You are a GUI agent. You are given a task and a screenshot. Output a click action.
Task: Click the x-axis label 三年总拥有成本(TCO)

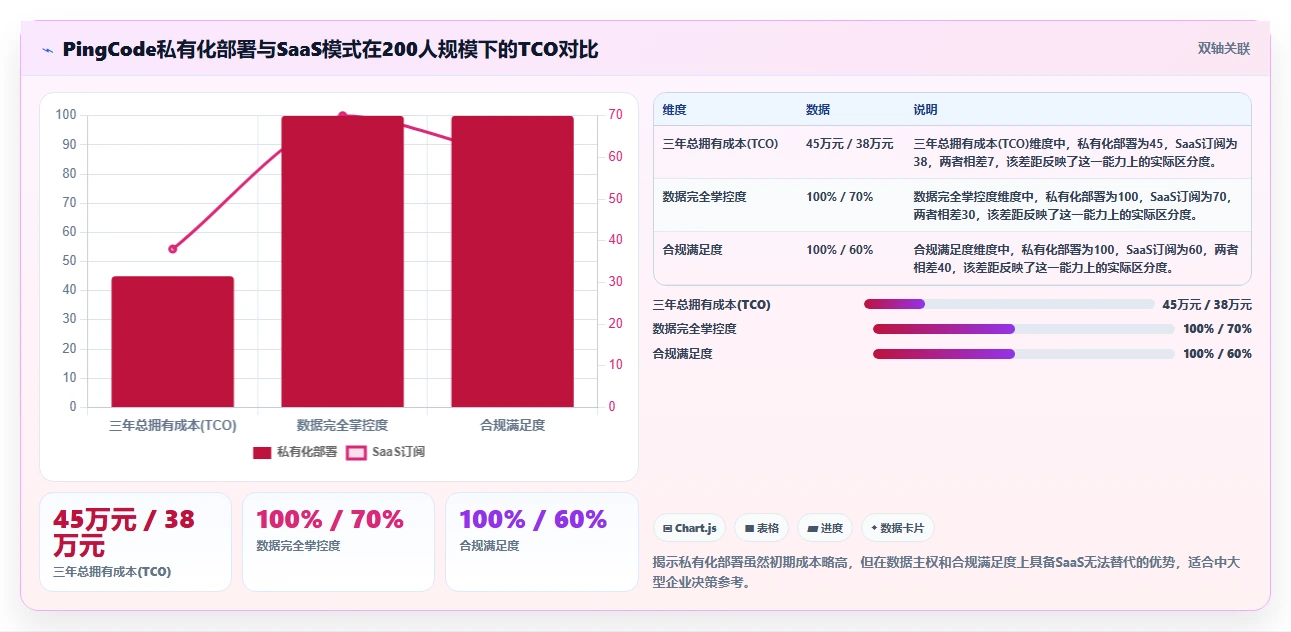coord(172,425)
